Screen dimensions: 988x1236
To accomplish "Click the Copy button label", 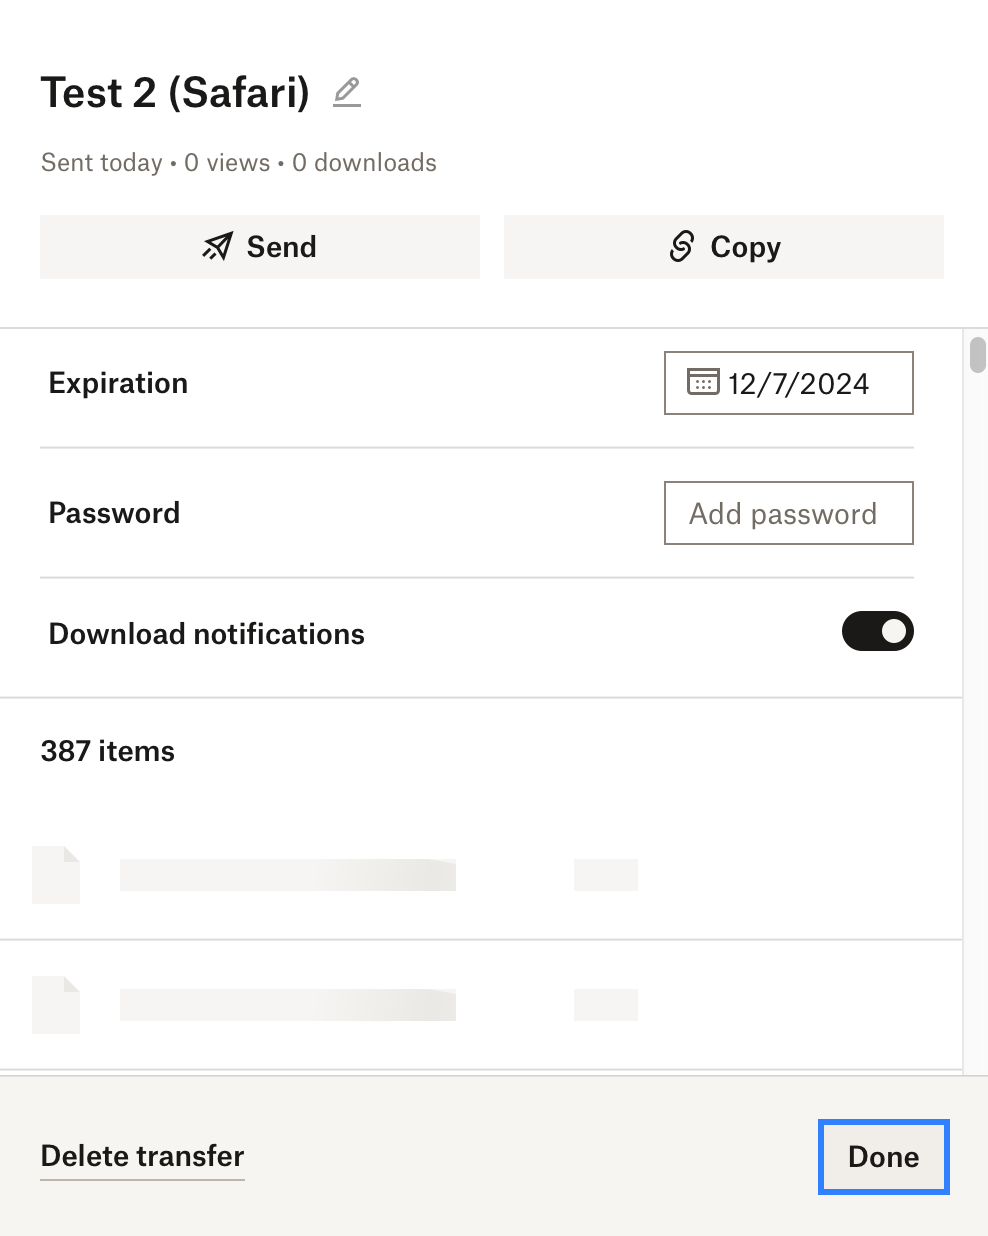I will [x=745, y=247].
